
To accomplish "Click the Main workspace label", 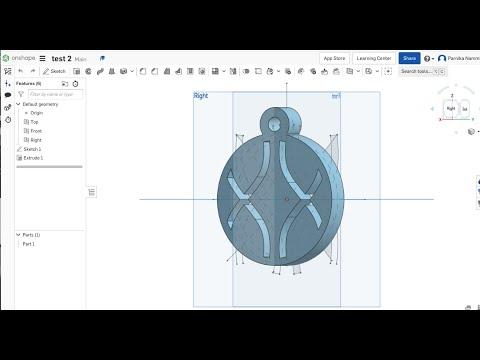I will point(80,59).
